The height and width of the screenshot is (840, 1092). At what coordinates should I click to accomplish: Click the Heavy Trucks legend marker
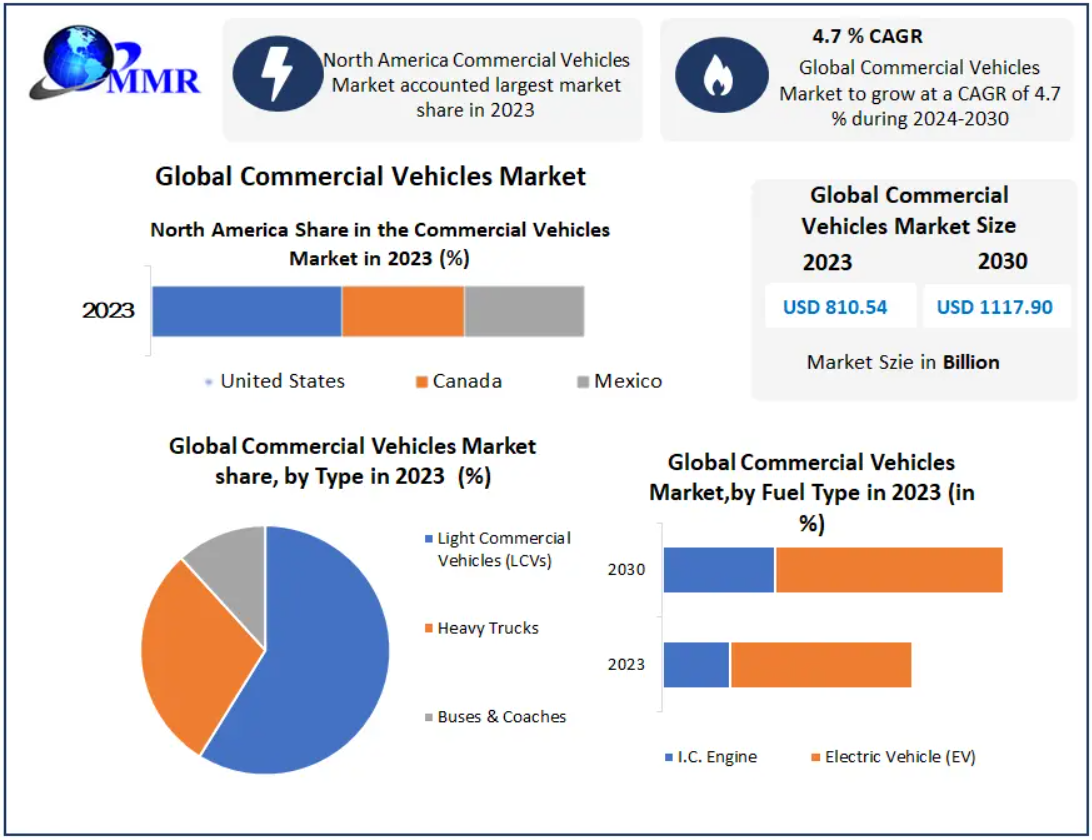coord(429,629)
